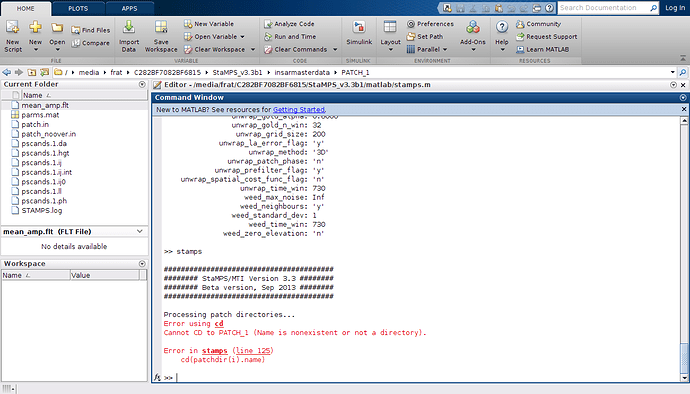Select STAMPS.log file

coord(42,210)
